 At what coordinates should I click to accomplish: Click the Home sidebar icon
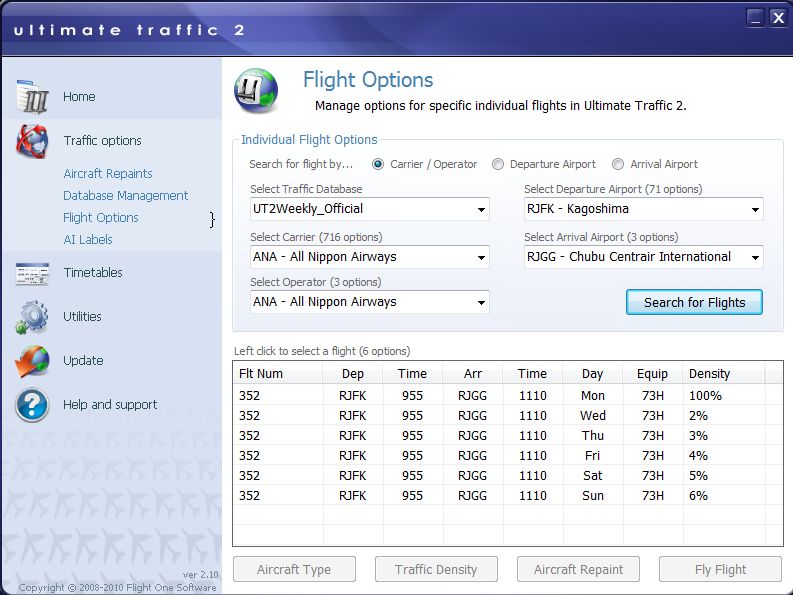32,96
